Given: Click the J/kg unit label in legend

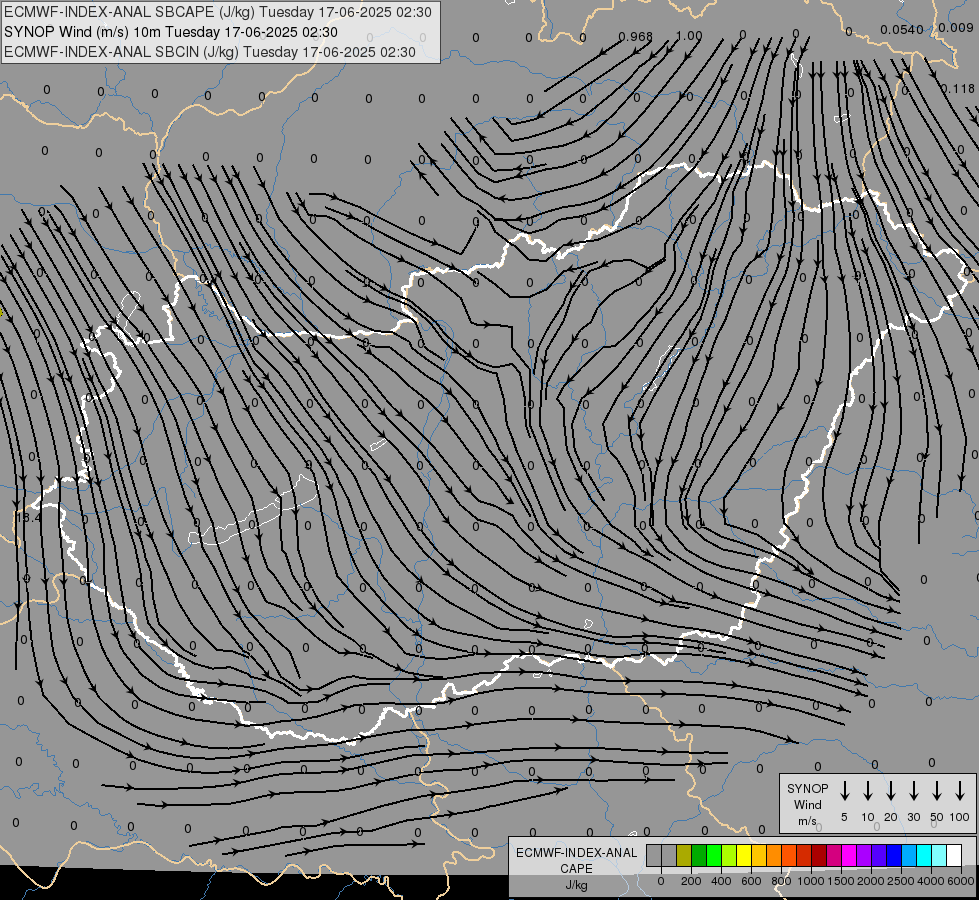Looking at the screenshot, I should click(576, 885).
